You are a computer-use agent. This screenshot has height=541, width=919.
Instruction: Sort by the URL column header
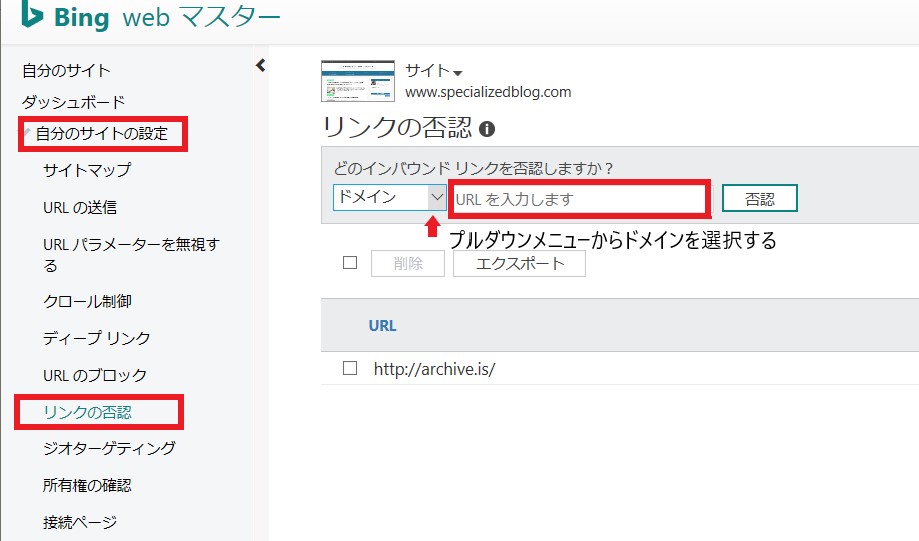click(383, 326)
